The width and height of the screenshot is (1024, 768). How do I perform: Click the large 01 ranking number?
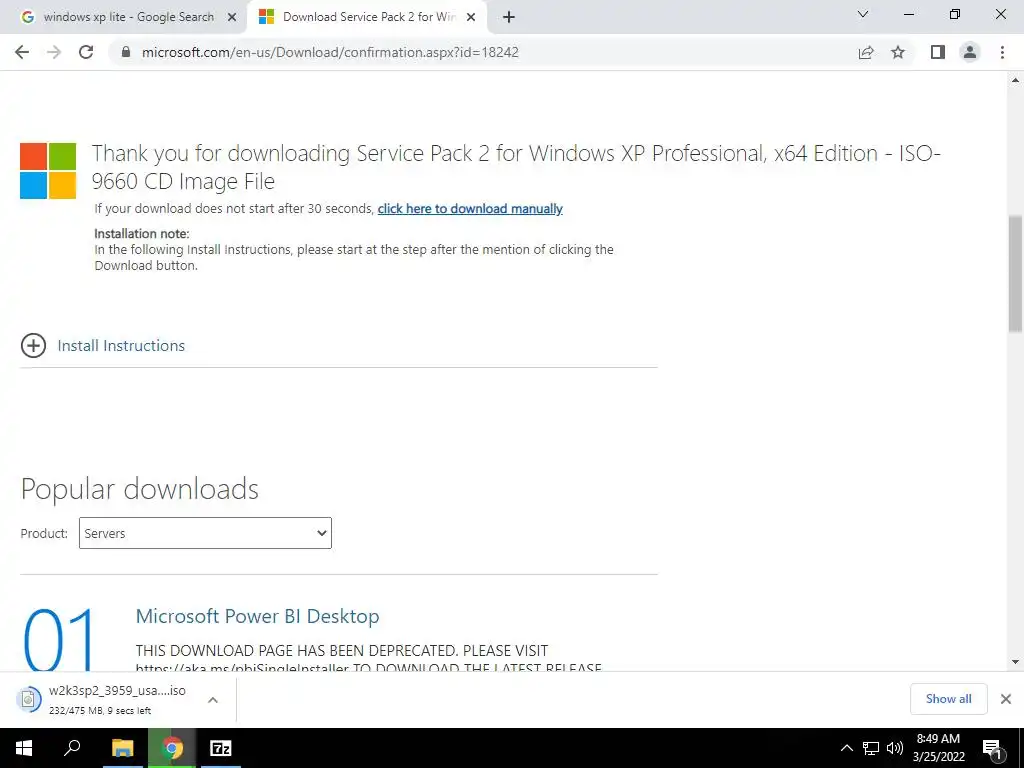tap(59, 639)
